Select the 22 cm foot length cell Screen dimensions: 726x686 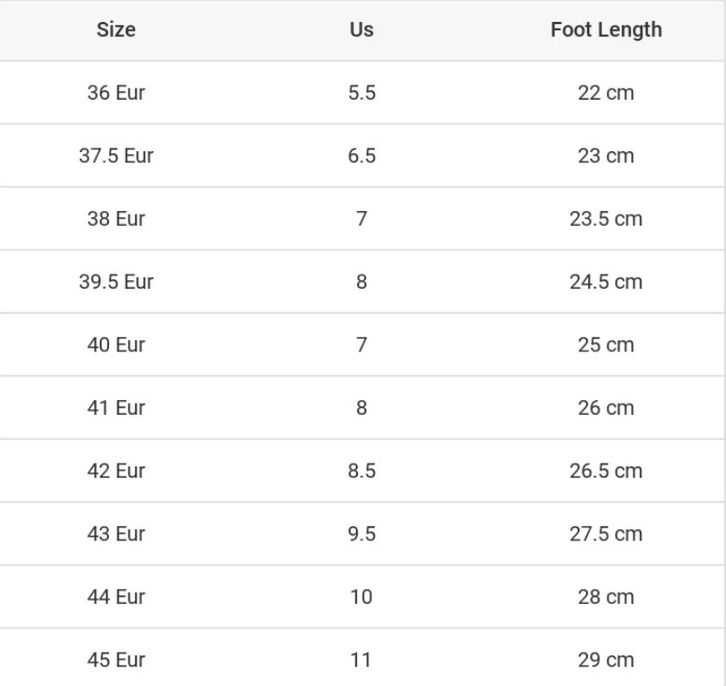(x=606, y=93)
